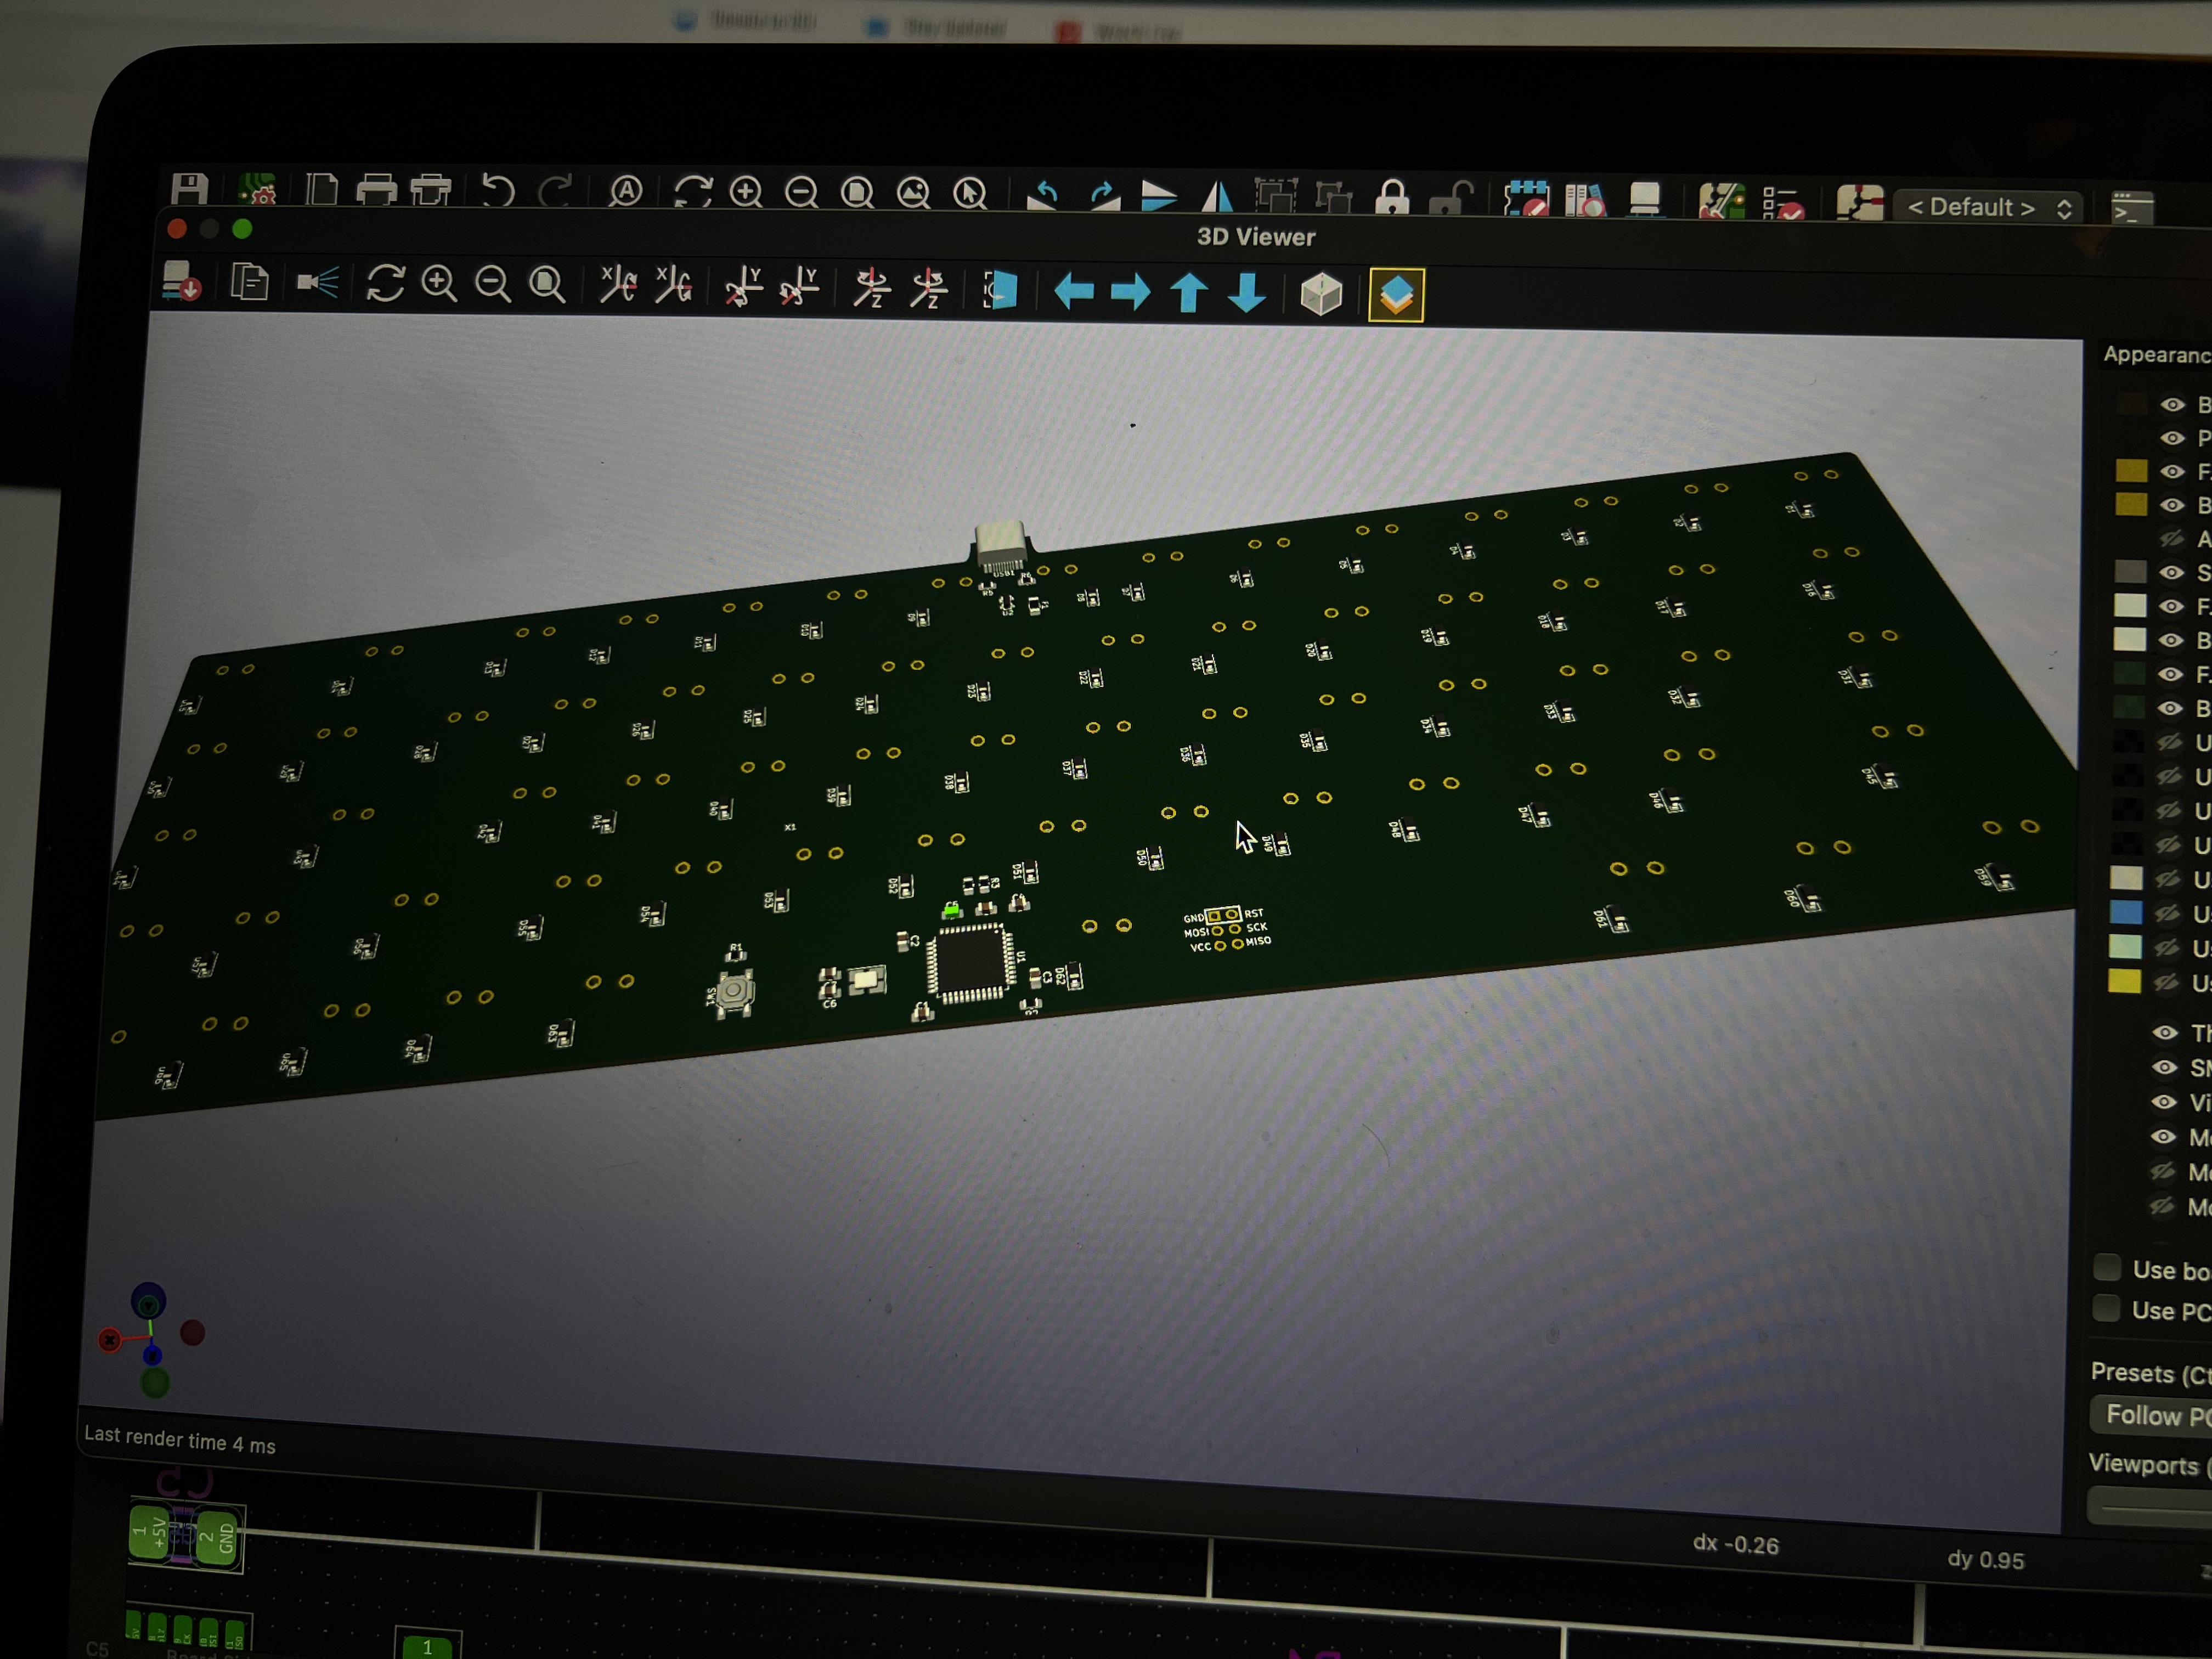Click the blue color swatch in the Appearance panel
The width and height of the screenshot is (2212, 1659).
point(2126,912)
